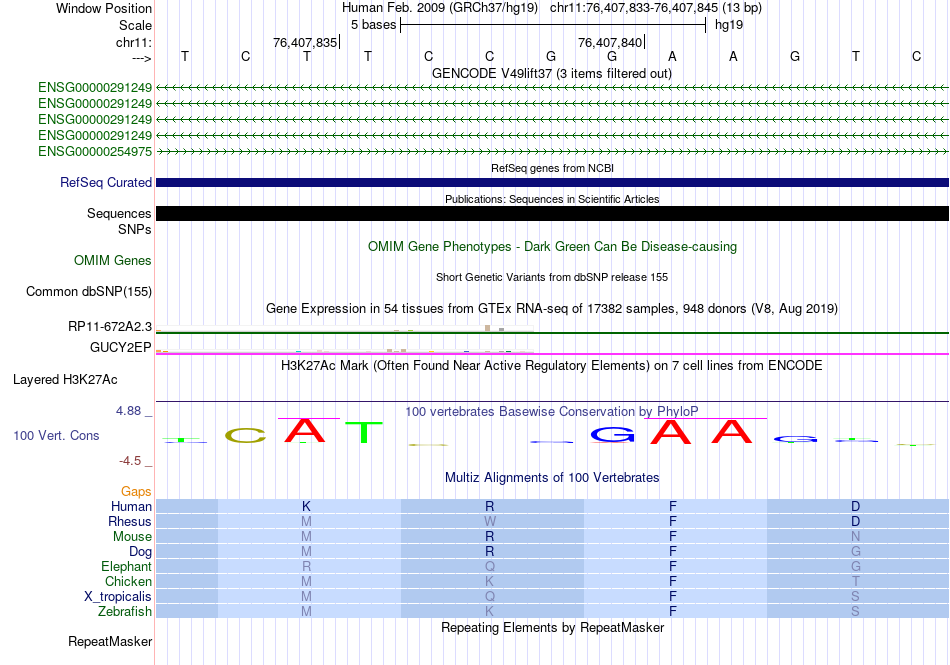The height and width of the screenshot is (665, 950).
Task: Click the RP11-672A2.3 expression bar graph
Action: tap(345, 328)
